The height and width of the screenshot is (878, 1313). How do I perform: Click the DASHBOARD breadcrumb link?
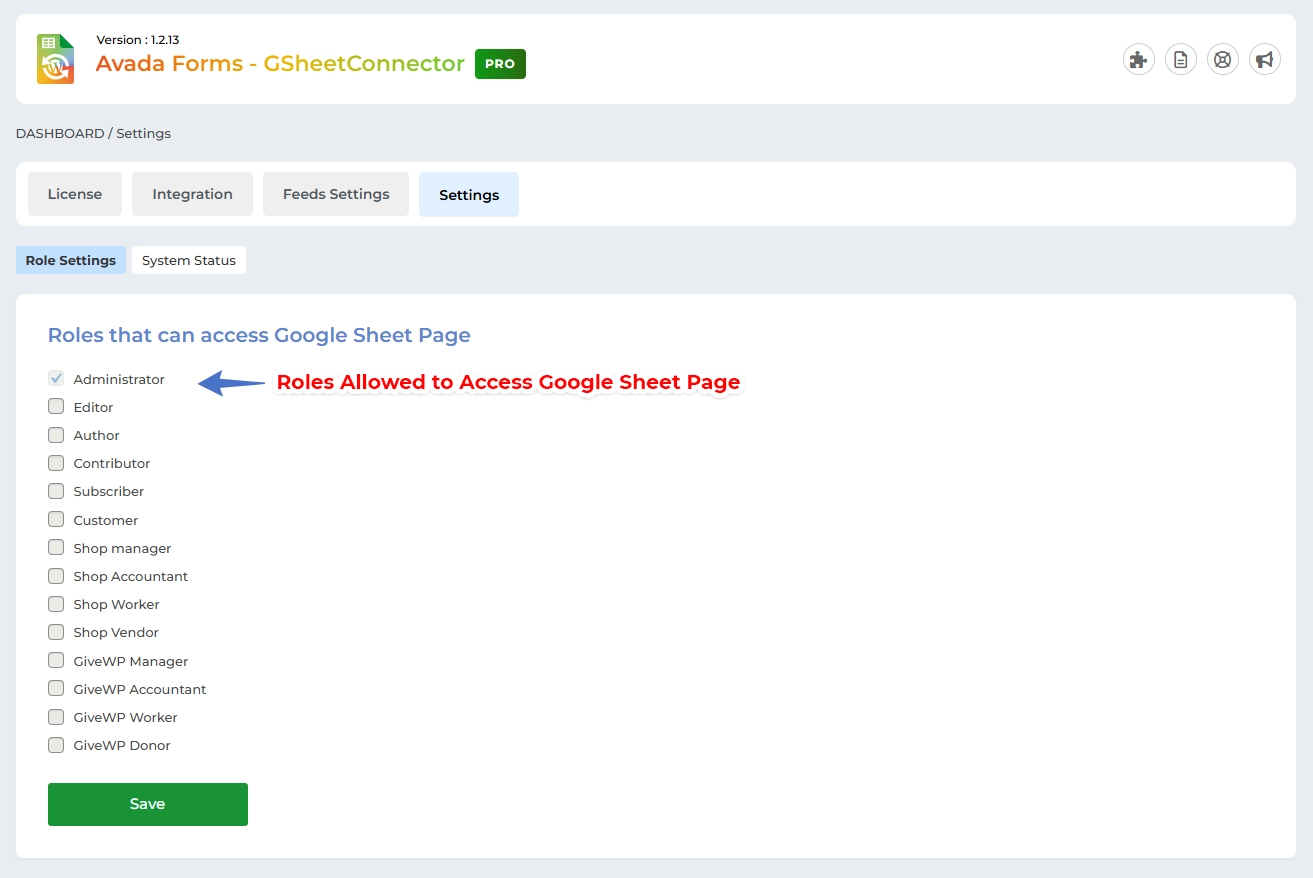pyautogui.click(x=60, y=133)
